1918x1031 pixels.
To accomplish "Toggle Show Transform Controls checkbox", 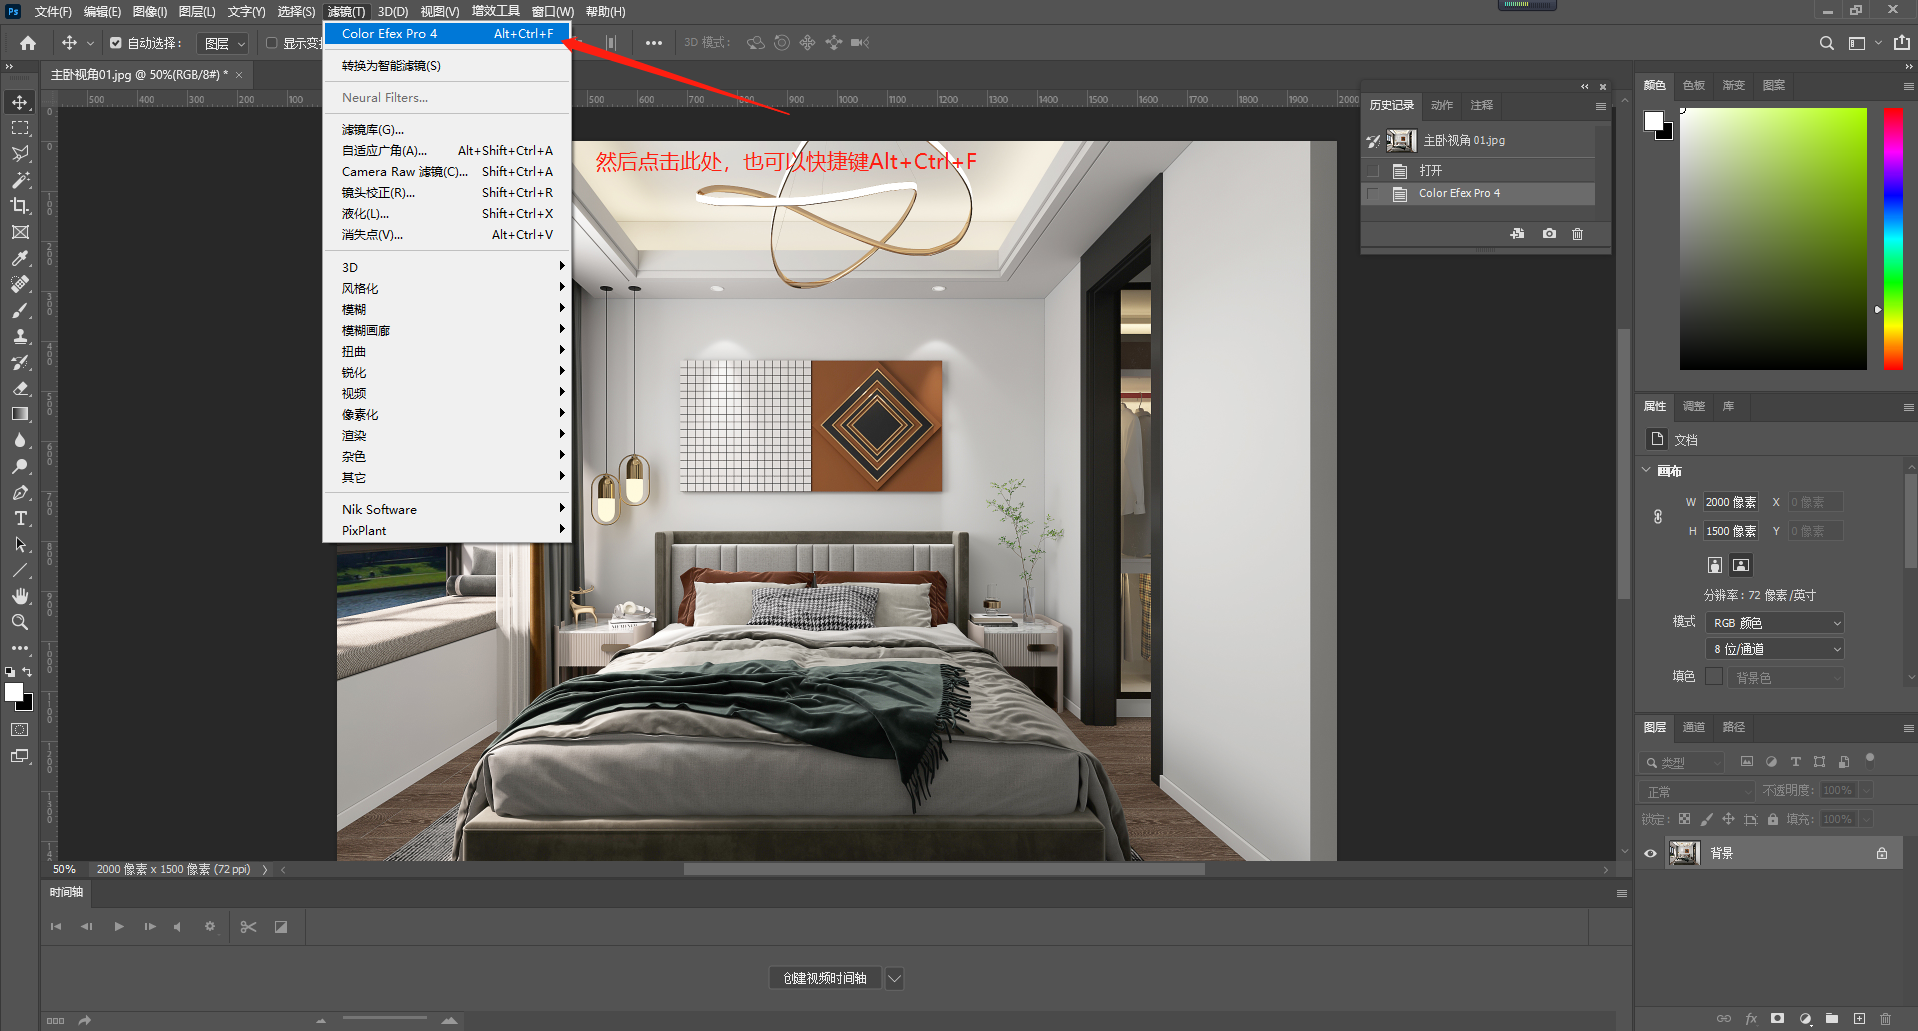I will click(x=271, y=43).
